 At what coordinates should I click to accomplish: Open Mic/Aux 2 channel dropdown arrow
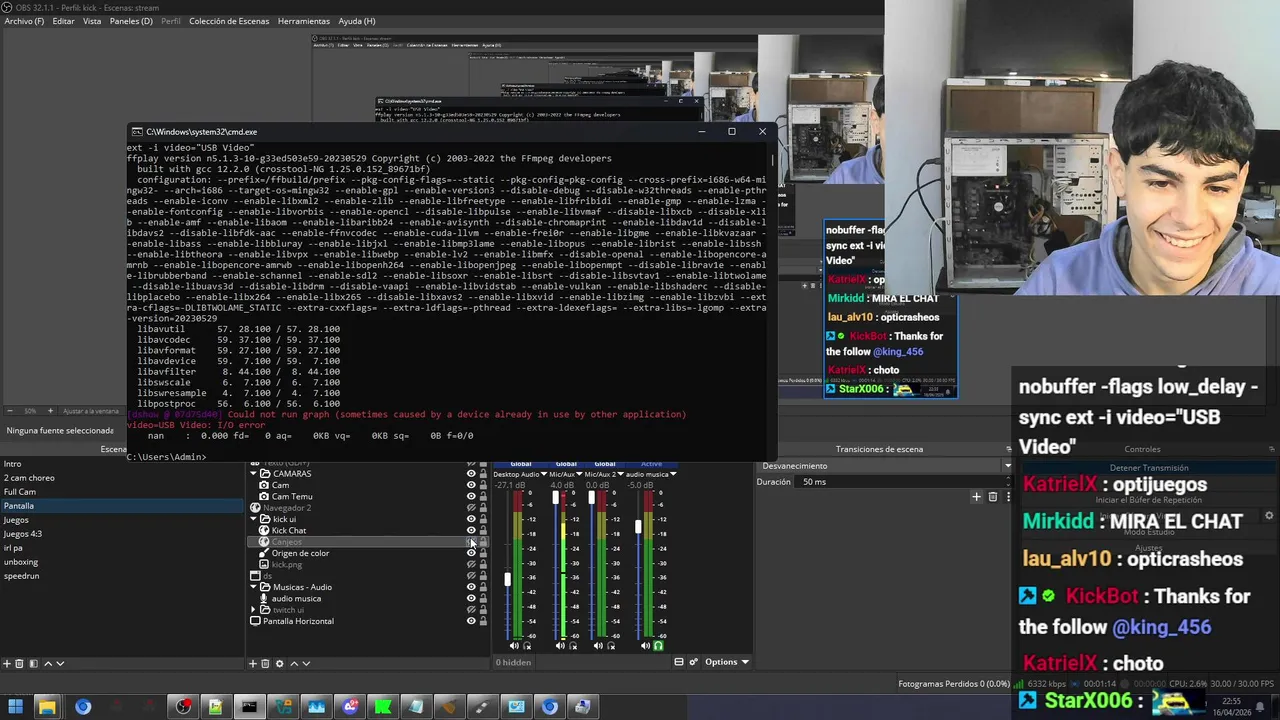[620, 474]
